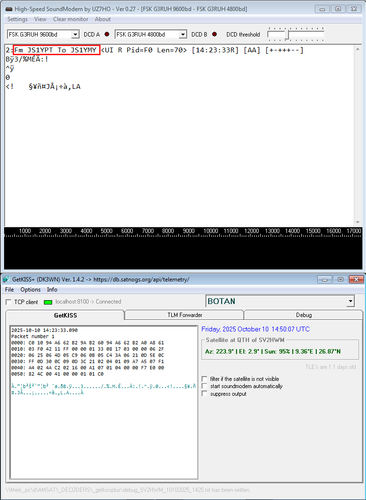Image resolution: width=366 pixels, height=500 pixels.
Task: Open the Info menu in GetKISS+
Action: (x=52, y=290)
